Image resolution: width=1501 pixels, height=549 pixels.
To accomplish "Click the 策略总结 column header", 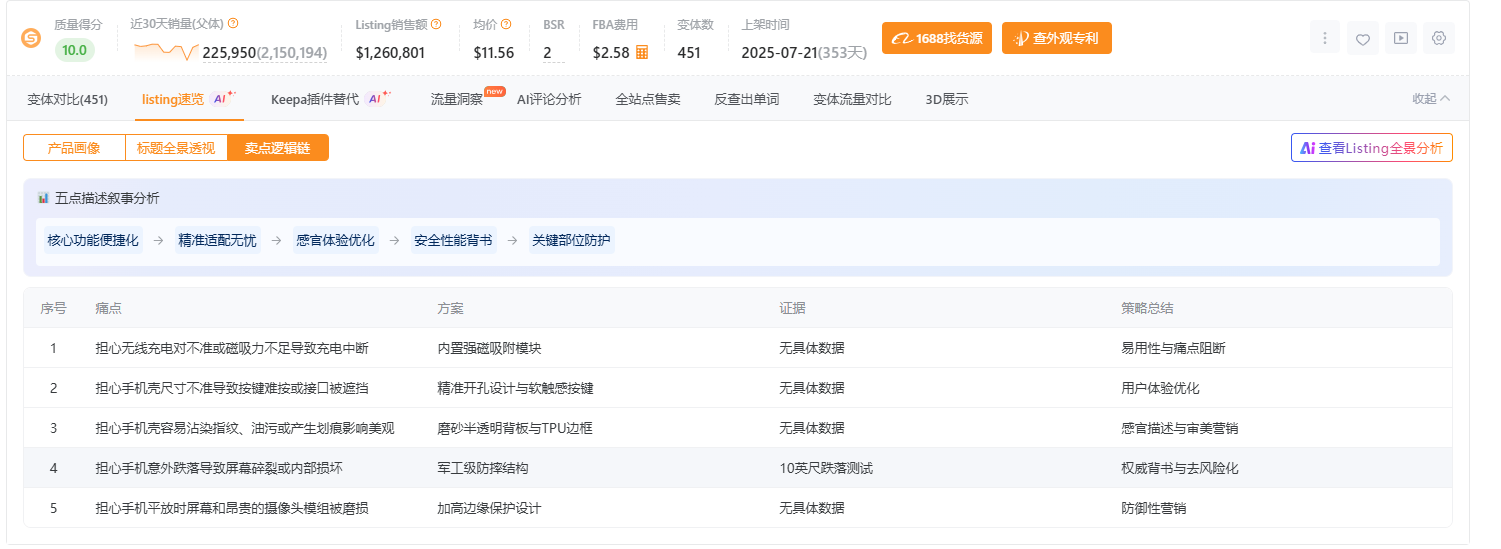I will click(1148, 308).
